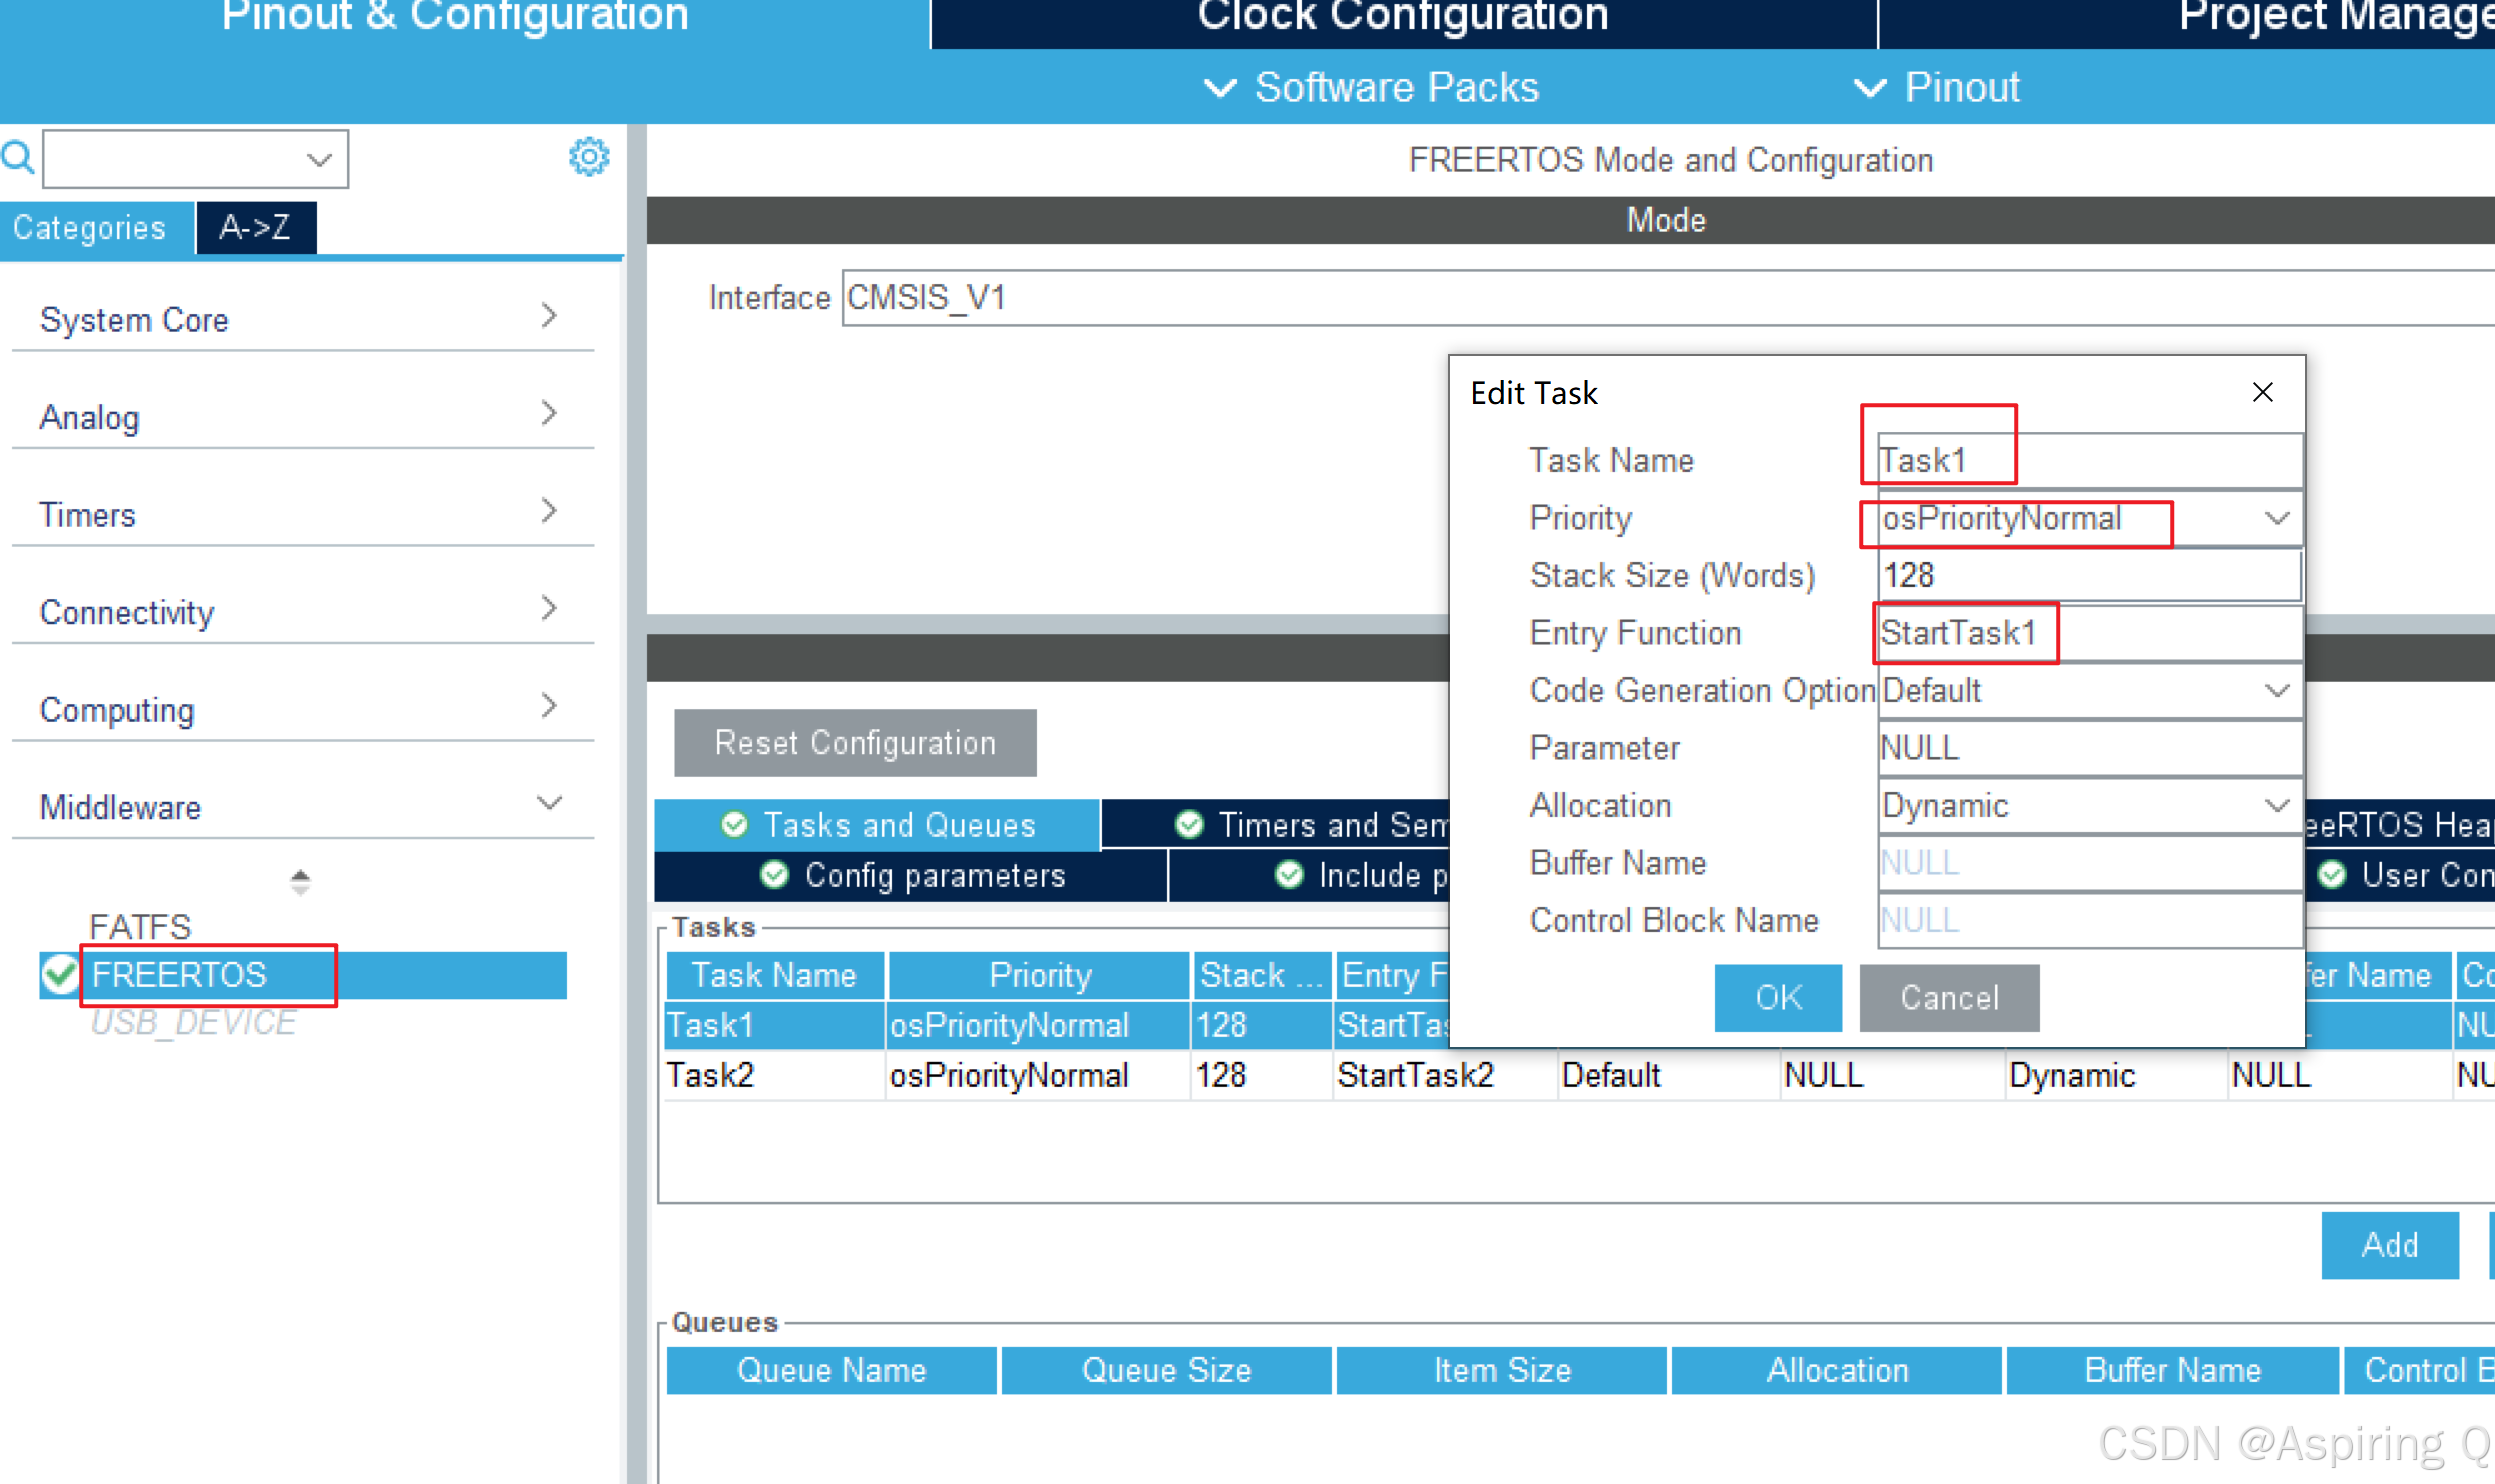2495x1484 pixels.
Task: Expand the Connectivity category
Action: pos(303,611)
